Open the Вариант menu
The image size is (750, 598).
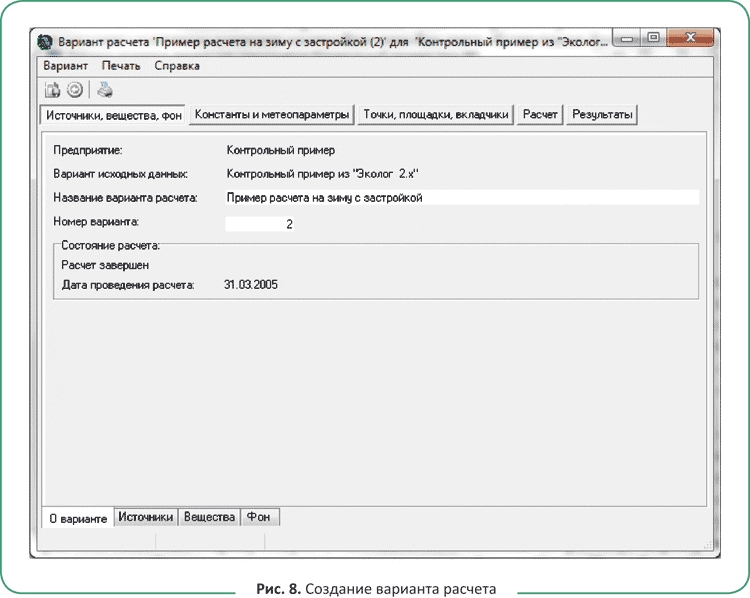click(66, 66)
